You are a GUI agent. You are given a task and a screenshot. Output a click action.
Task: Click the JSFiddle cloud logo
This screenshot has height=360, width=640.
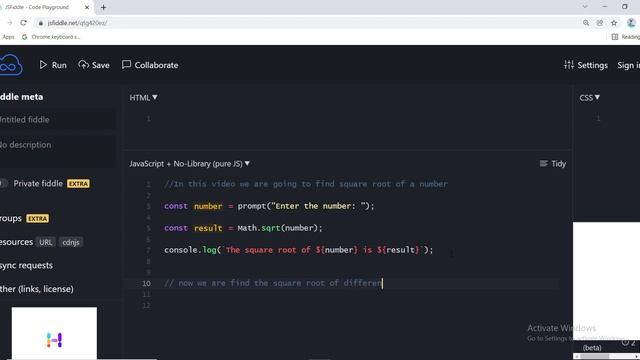click(10, 65)
